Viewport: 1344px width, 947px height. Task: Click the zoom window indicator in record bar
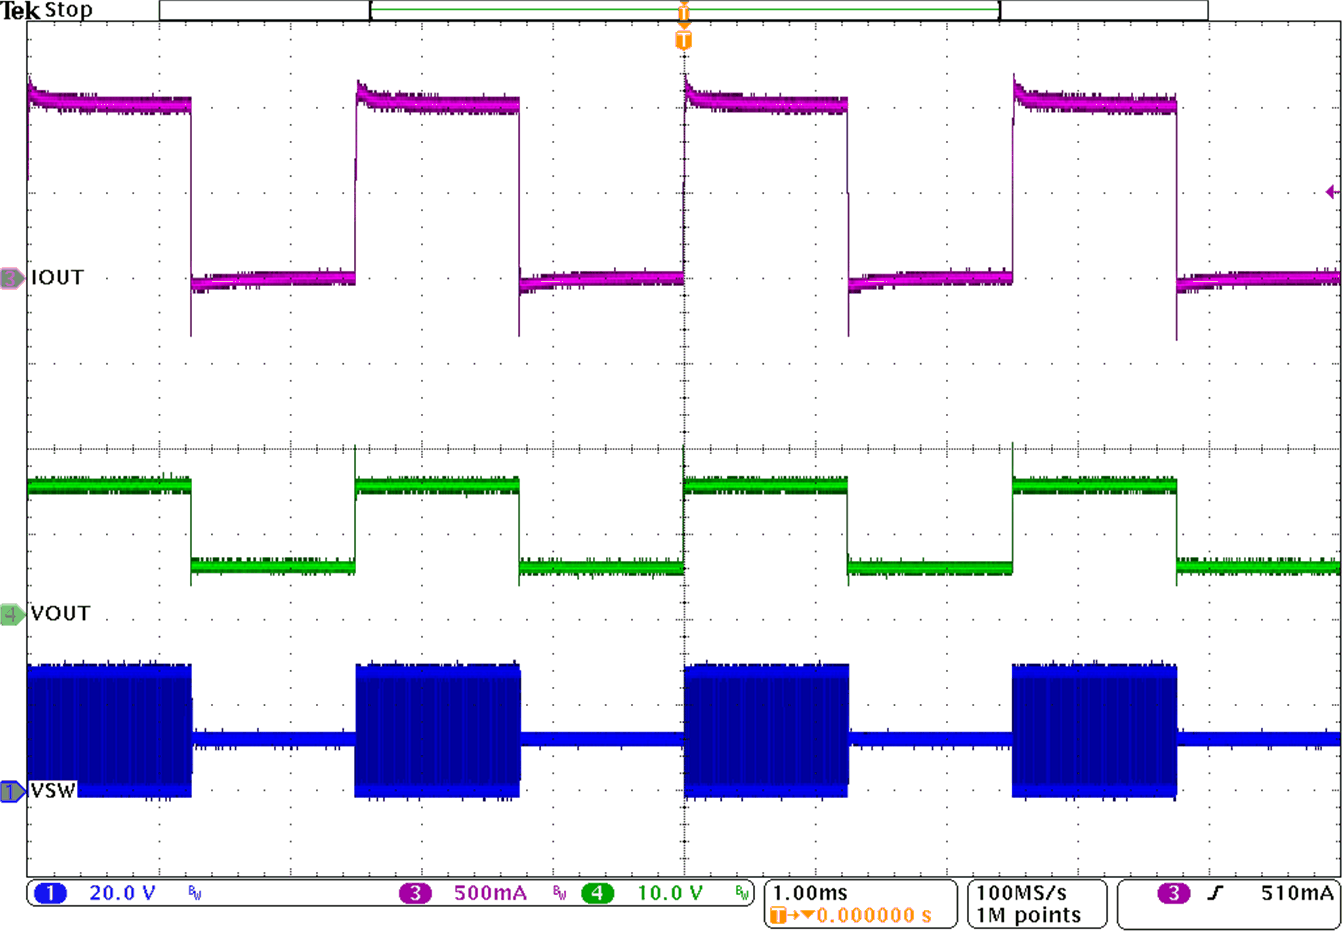(685, 11)
